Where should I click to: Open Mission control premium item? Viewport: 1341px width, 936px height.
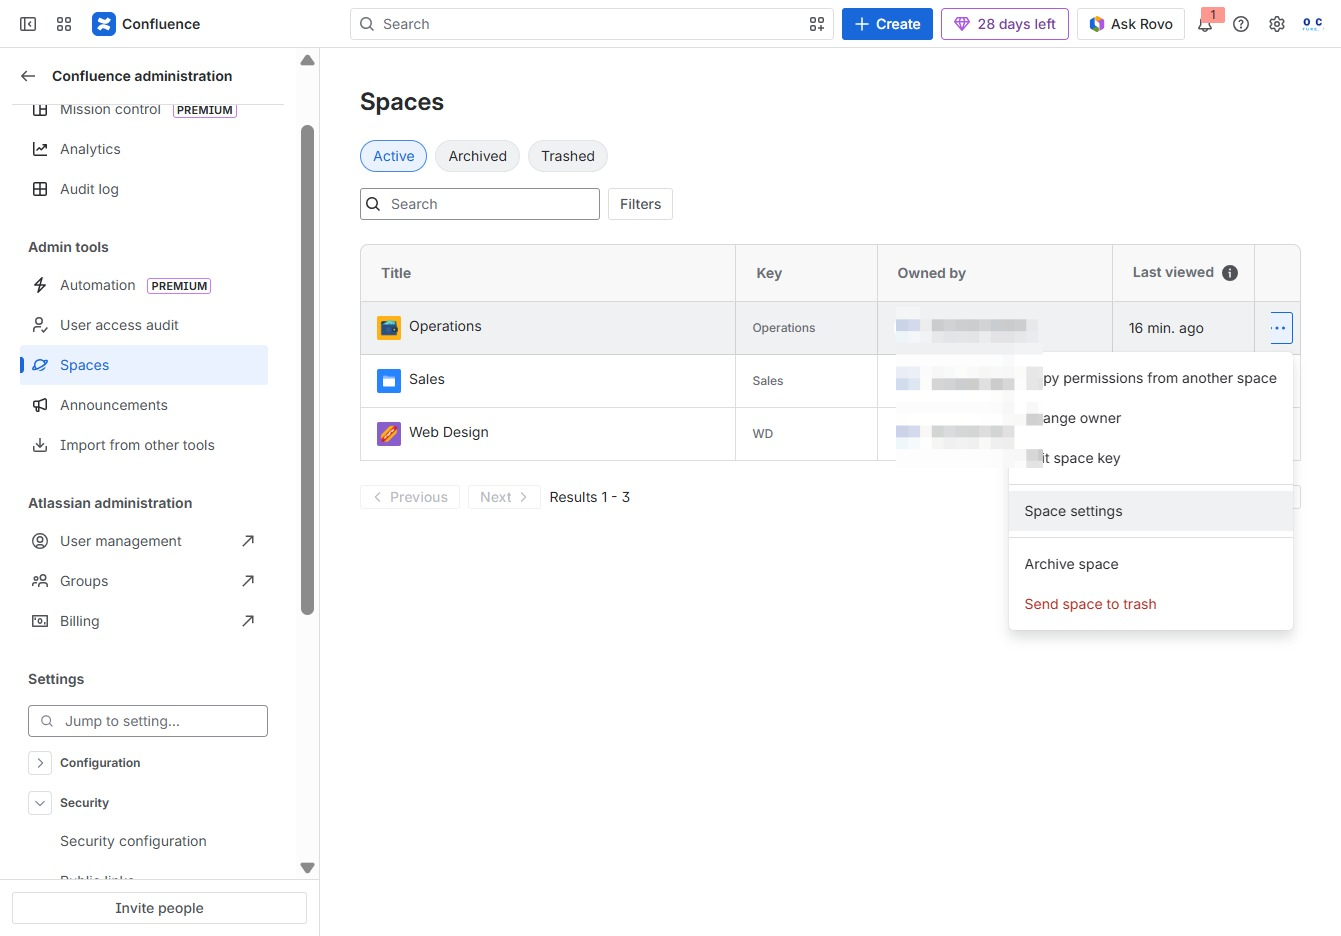point(144,109)
